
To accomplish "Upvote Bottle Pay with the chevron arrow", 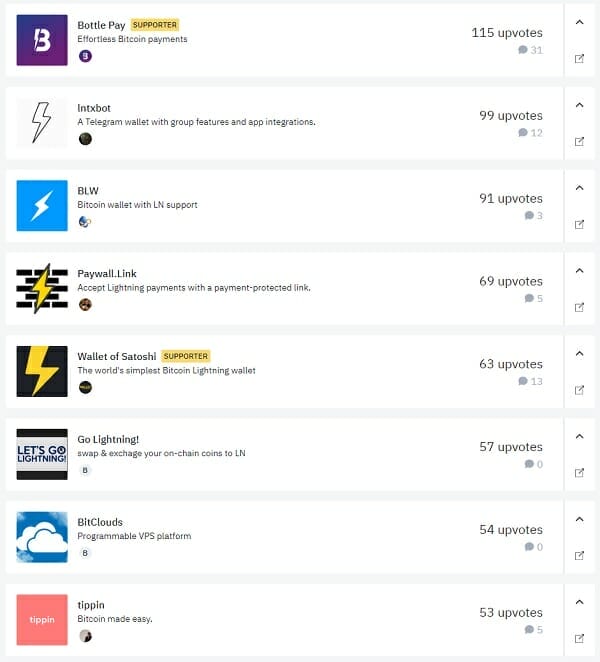I will pos(579,22).
